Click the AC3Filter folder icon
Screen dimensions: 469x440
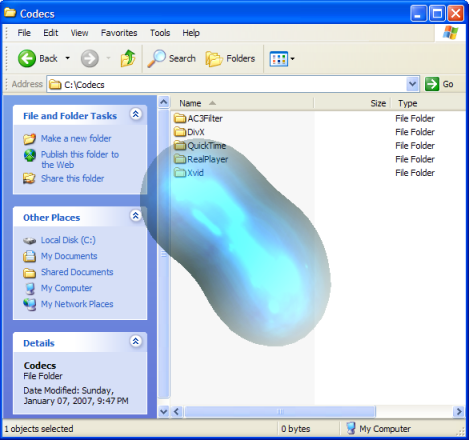(x=180, y=118)
